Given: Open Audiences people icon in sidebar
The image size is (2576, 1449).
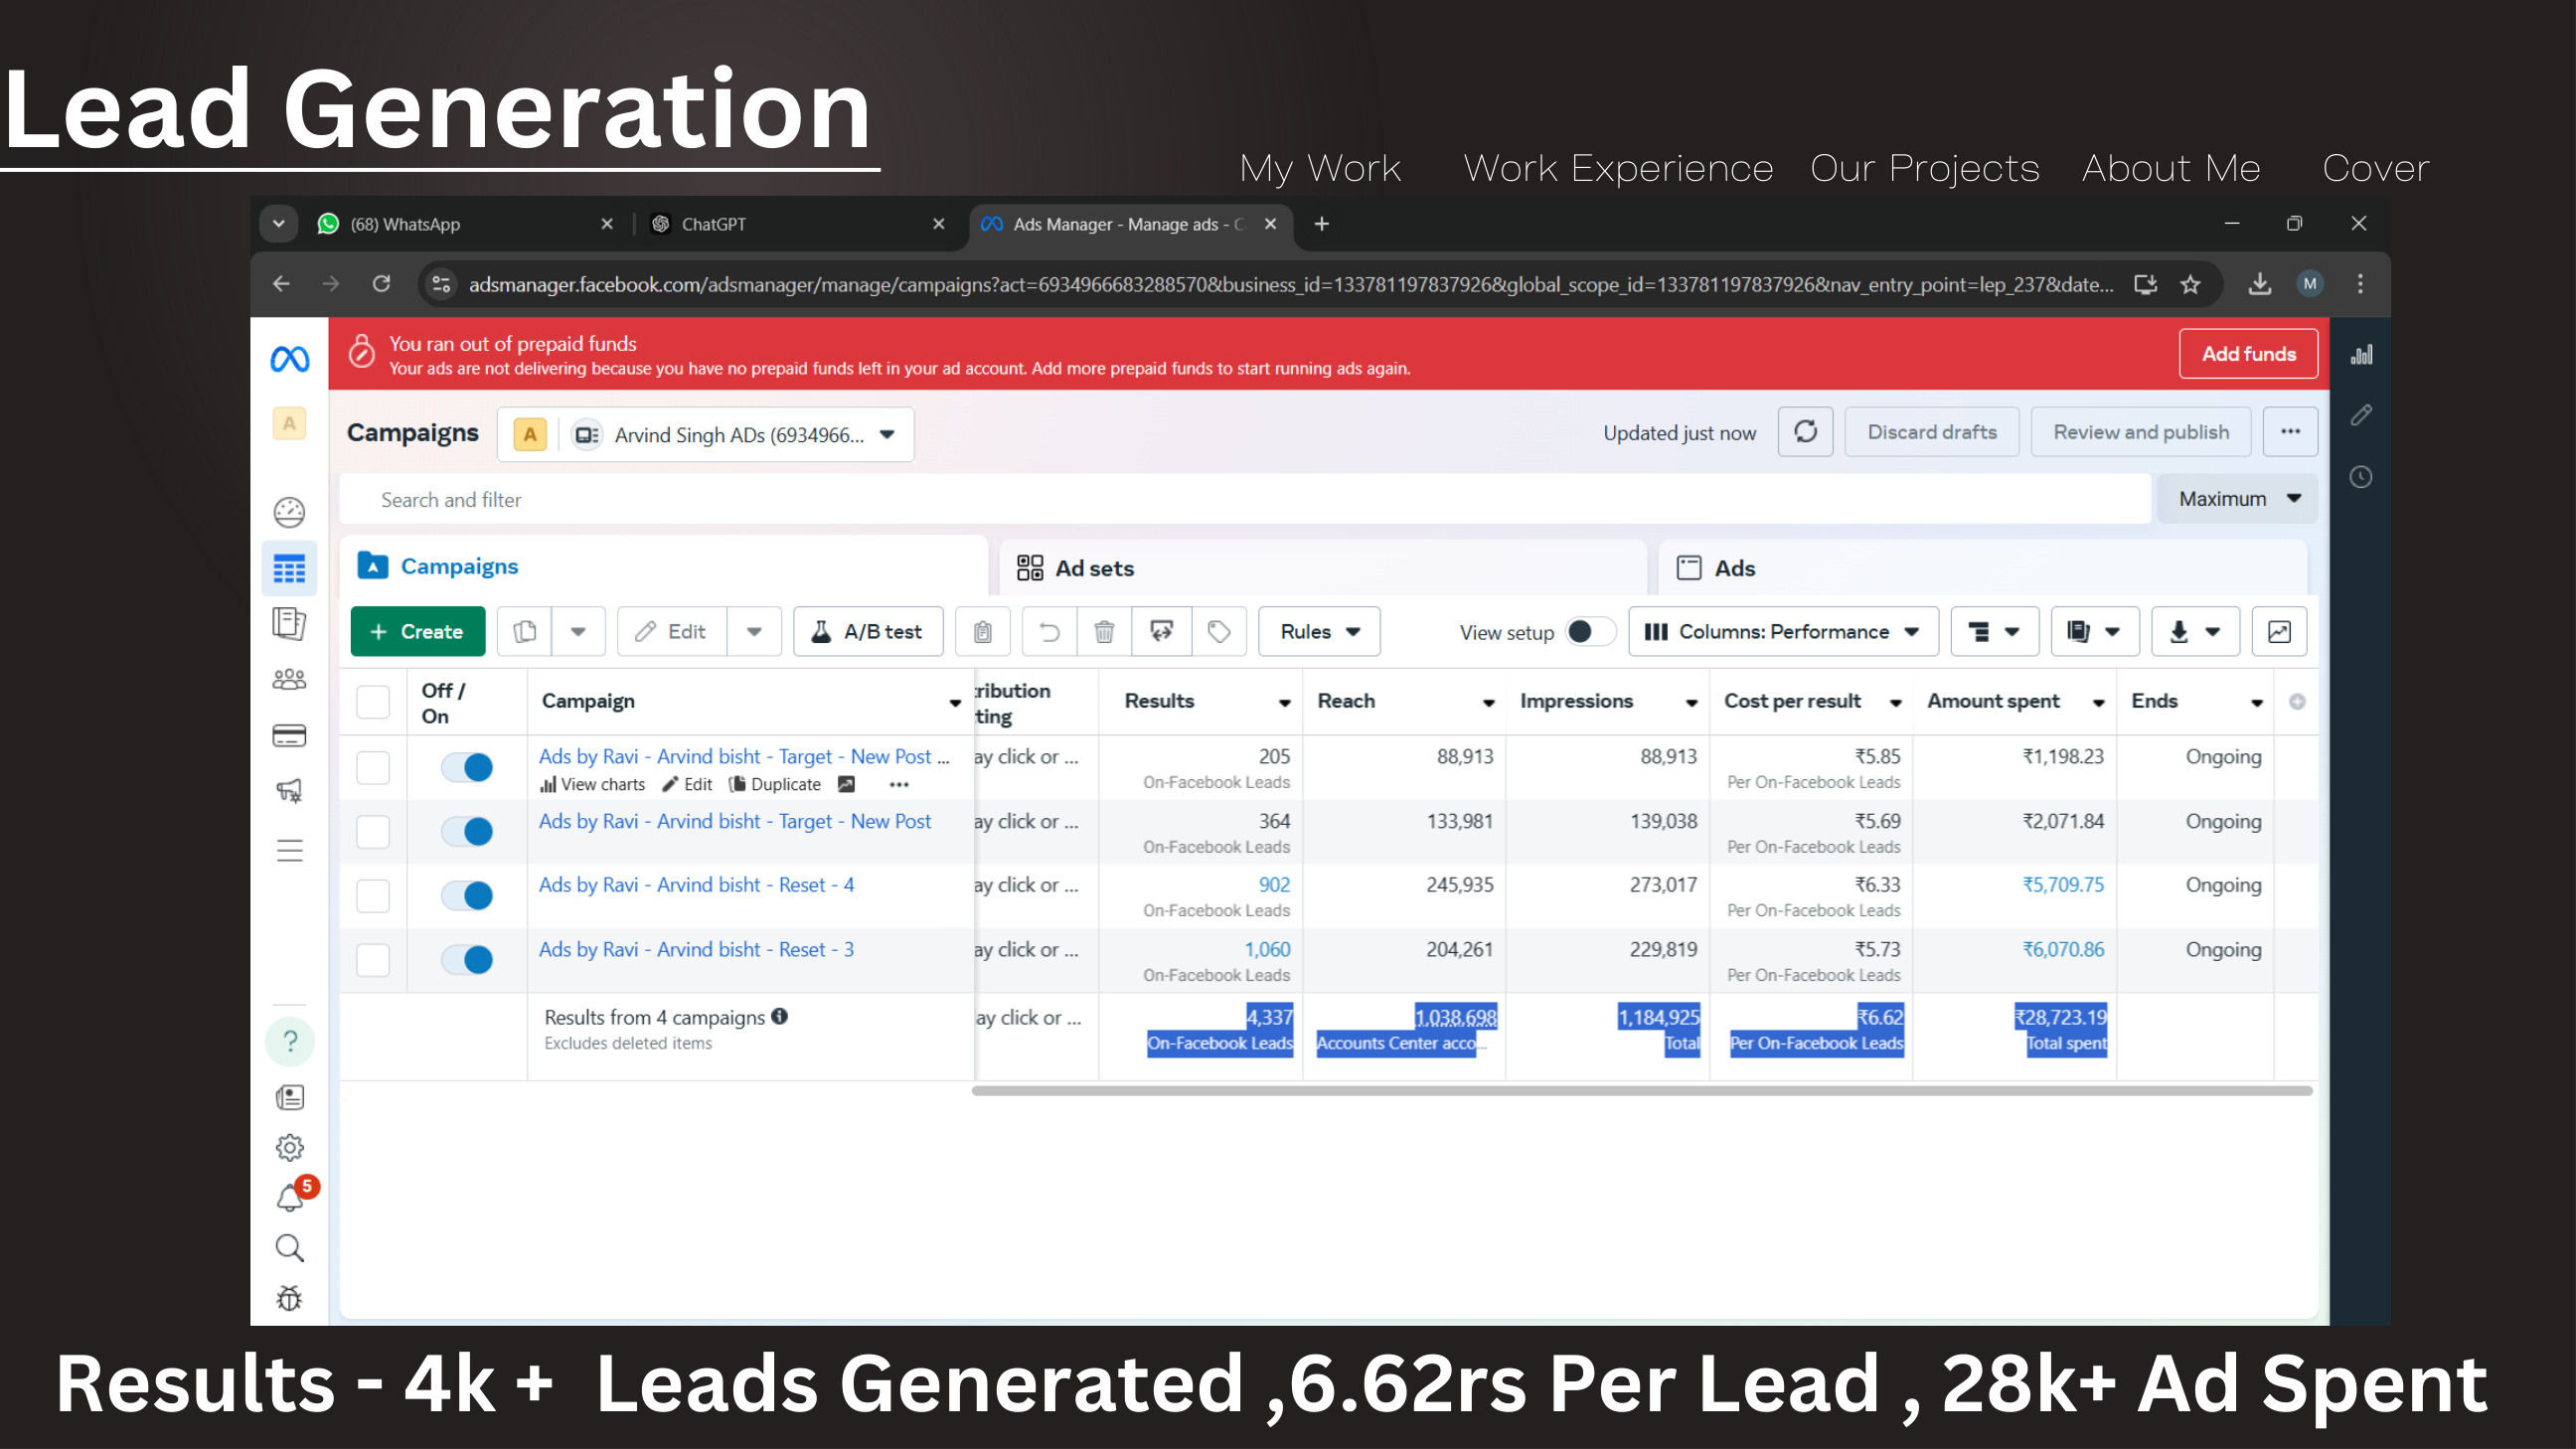Looking at the screenshot, I should click(289, 680).
